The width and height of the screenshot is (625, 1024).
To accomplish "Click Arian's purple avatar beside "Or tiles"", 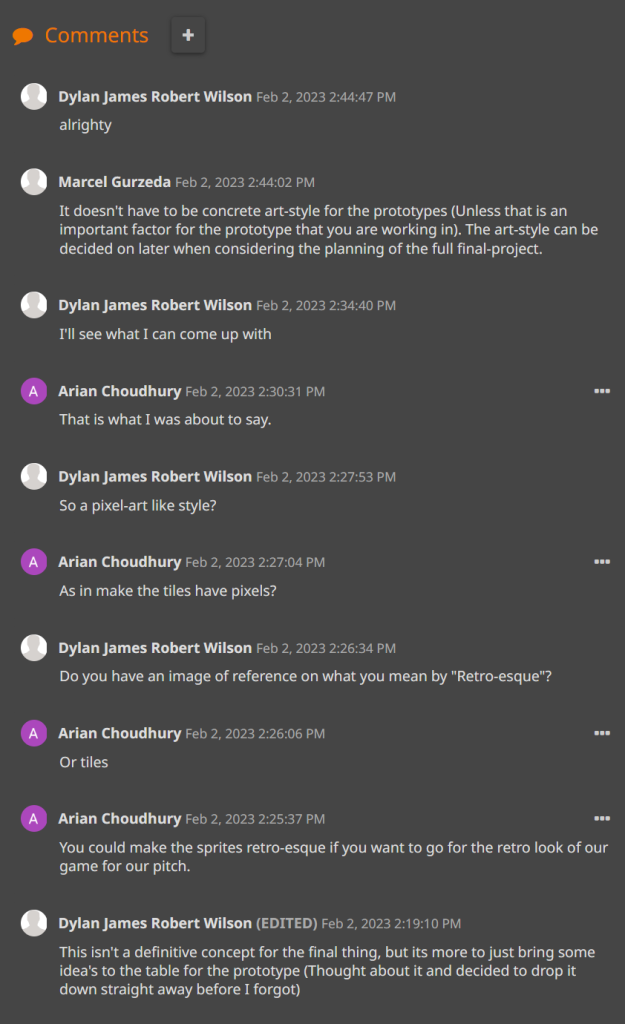I will click(34, 733).
